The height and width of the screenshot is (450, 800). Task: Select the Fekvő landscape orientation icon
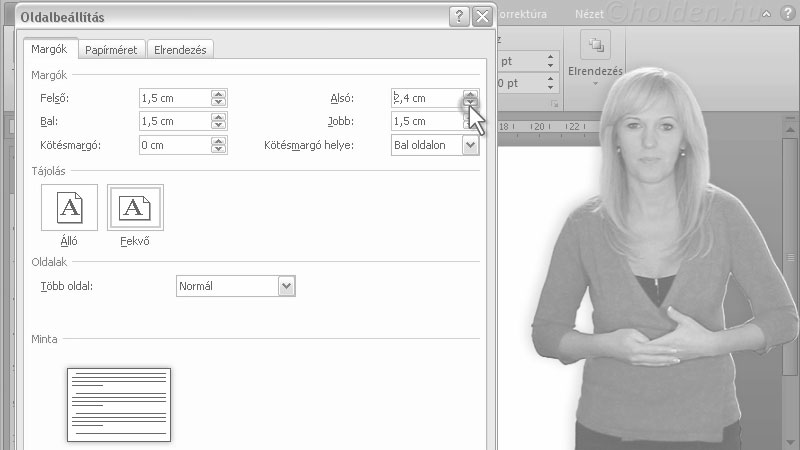[x=135, y=208]
